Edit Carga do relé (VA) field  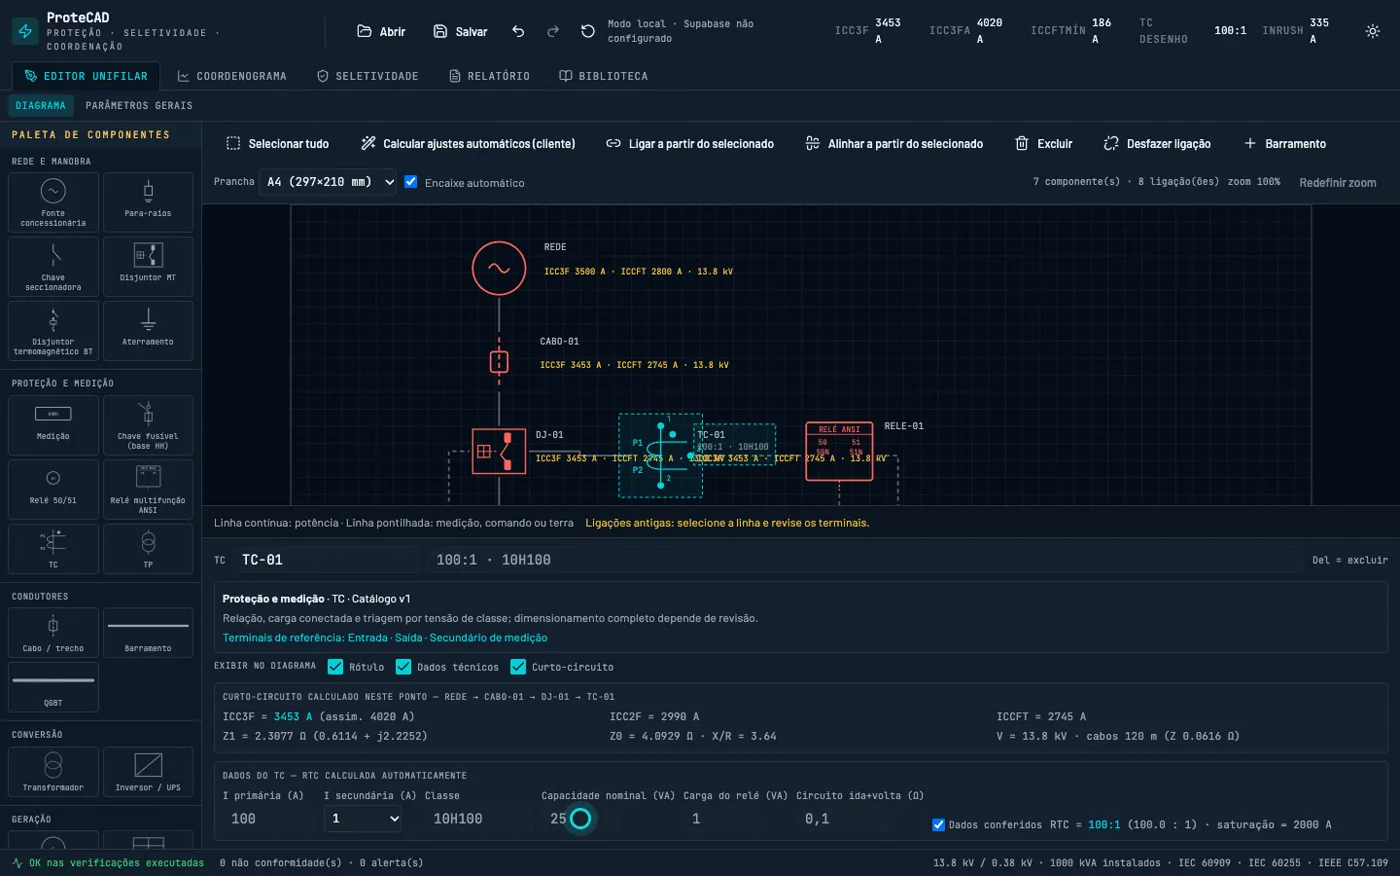click(x=734, y=818)
